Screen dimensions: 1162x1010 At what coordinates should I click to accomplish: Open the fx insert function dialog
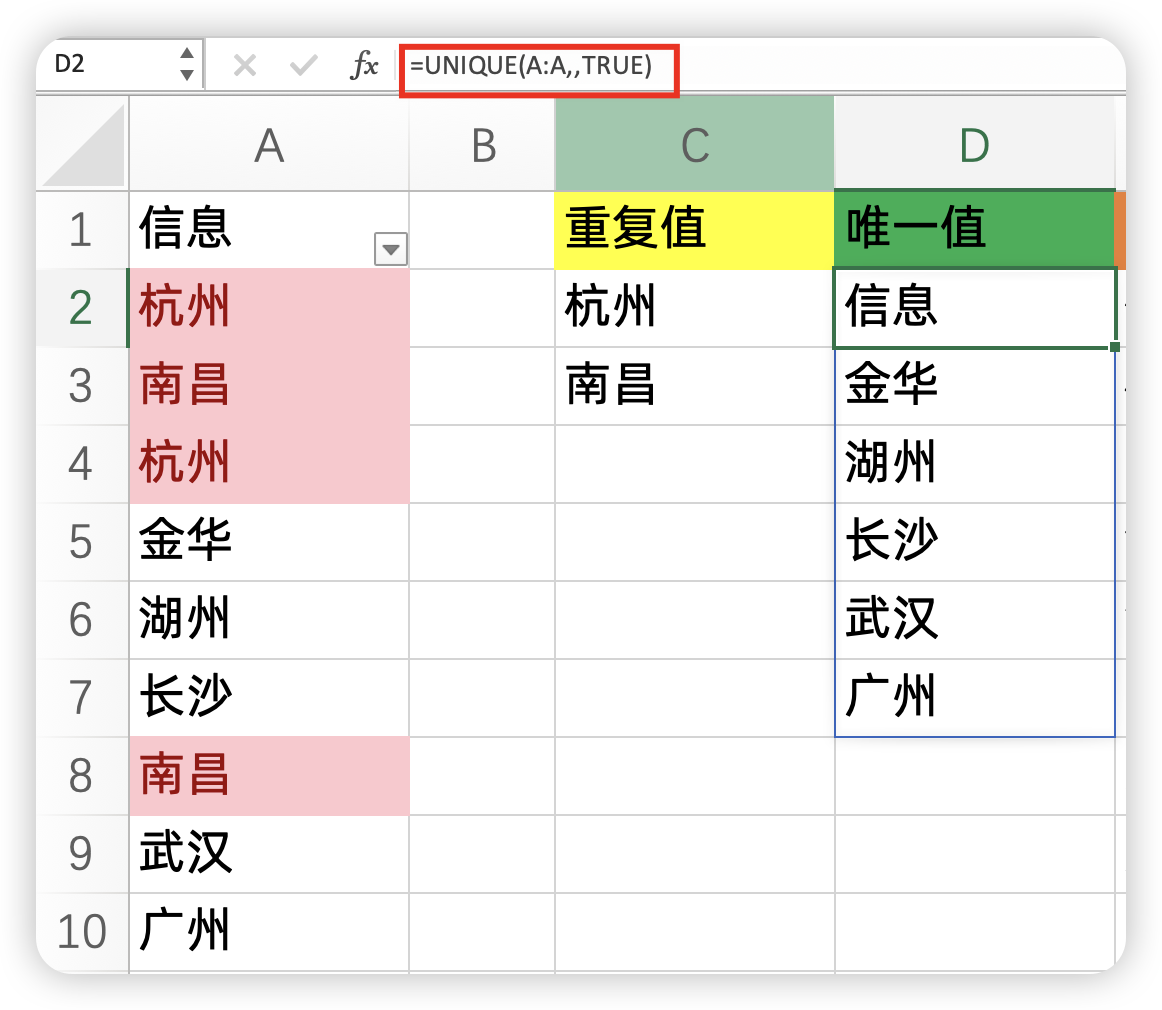click(364, 65)
